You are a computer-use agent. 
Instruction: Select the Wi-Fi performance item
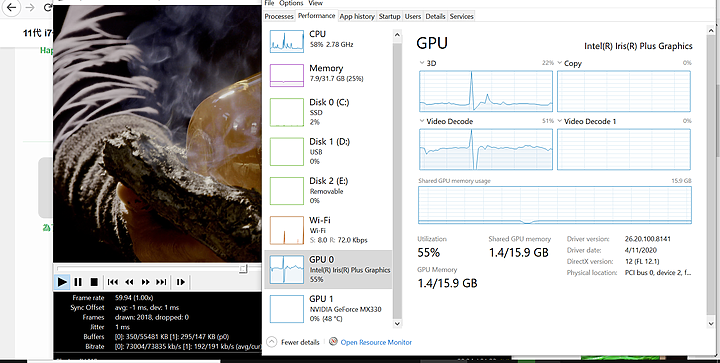(328, 230)
